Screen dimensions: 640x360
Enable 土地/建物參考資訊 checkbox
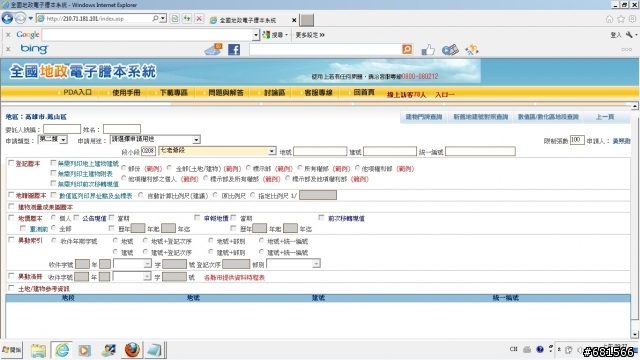coord(11,288)
